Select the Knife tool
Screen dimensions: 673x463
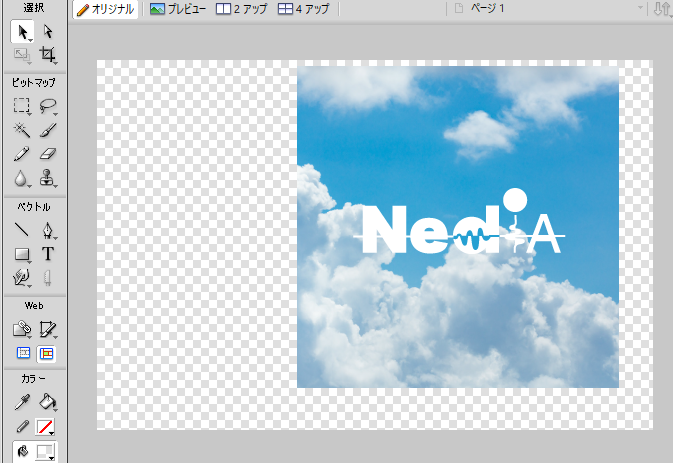pyautogui.click(x=47, y=278)
